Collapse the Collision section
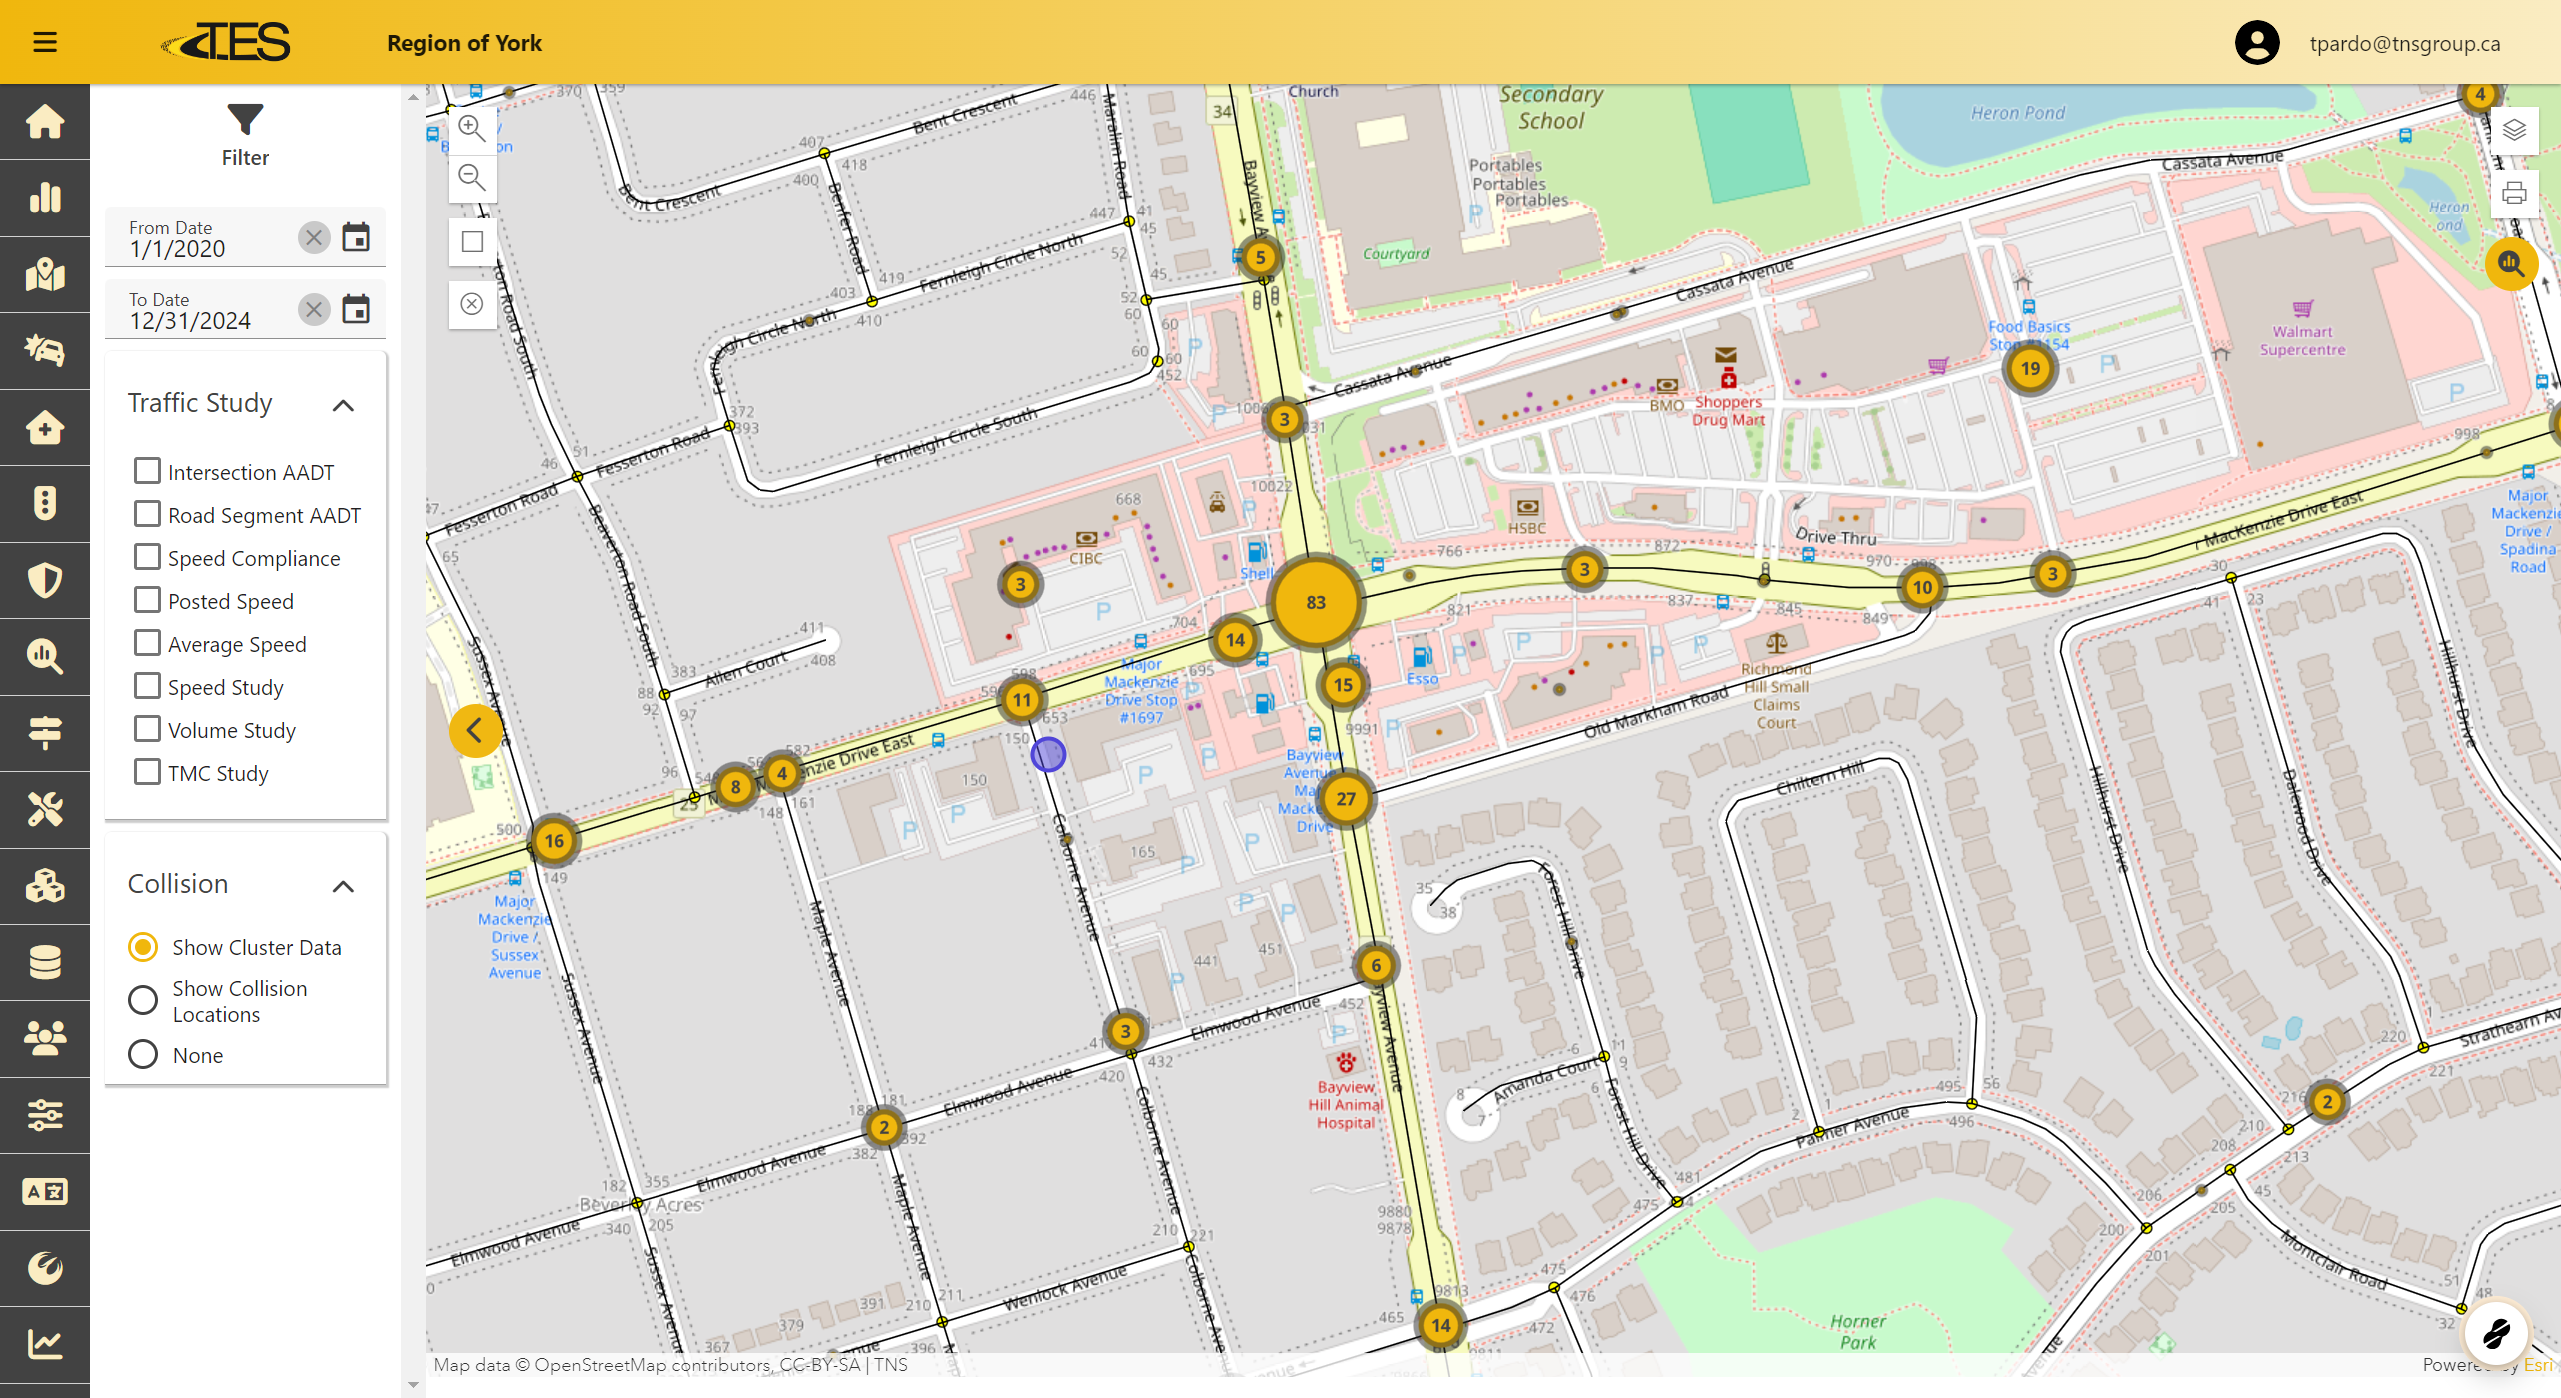Viewport: 2561px width, 1398px height. (343, 886)
